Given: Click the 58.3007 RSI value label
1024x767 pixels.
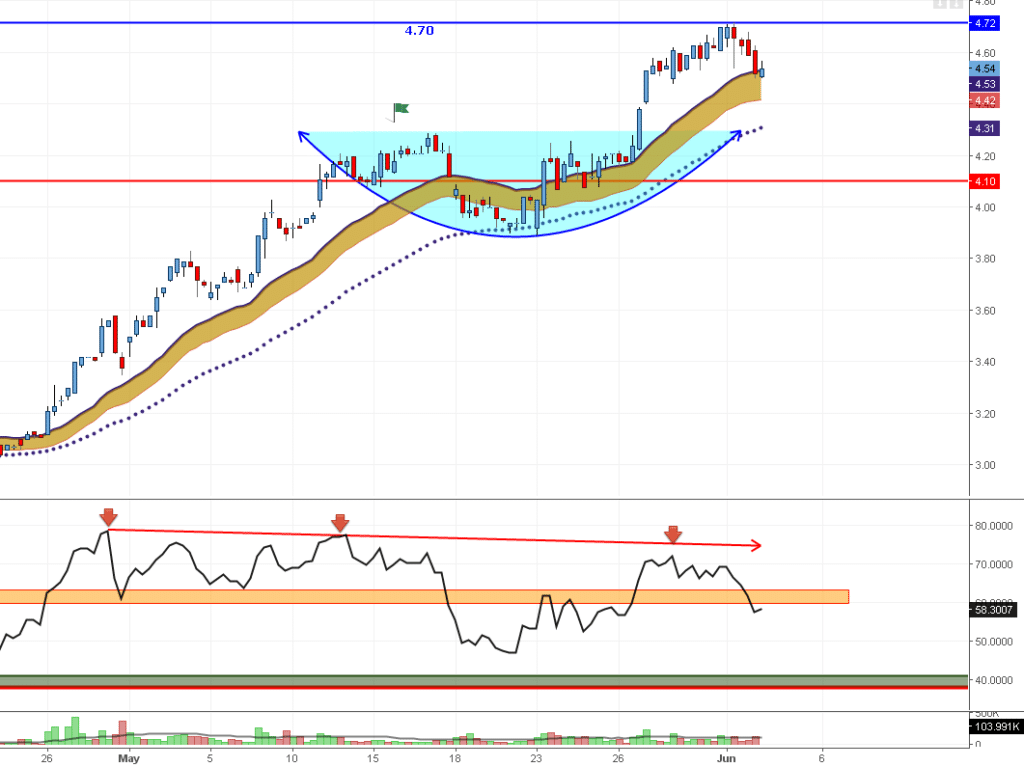Looking at the screenshot, I should [x=993, y=610].
